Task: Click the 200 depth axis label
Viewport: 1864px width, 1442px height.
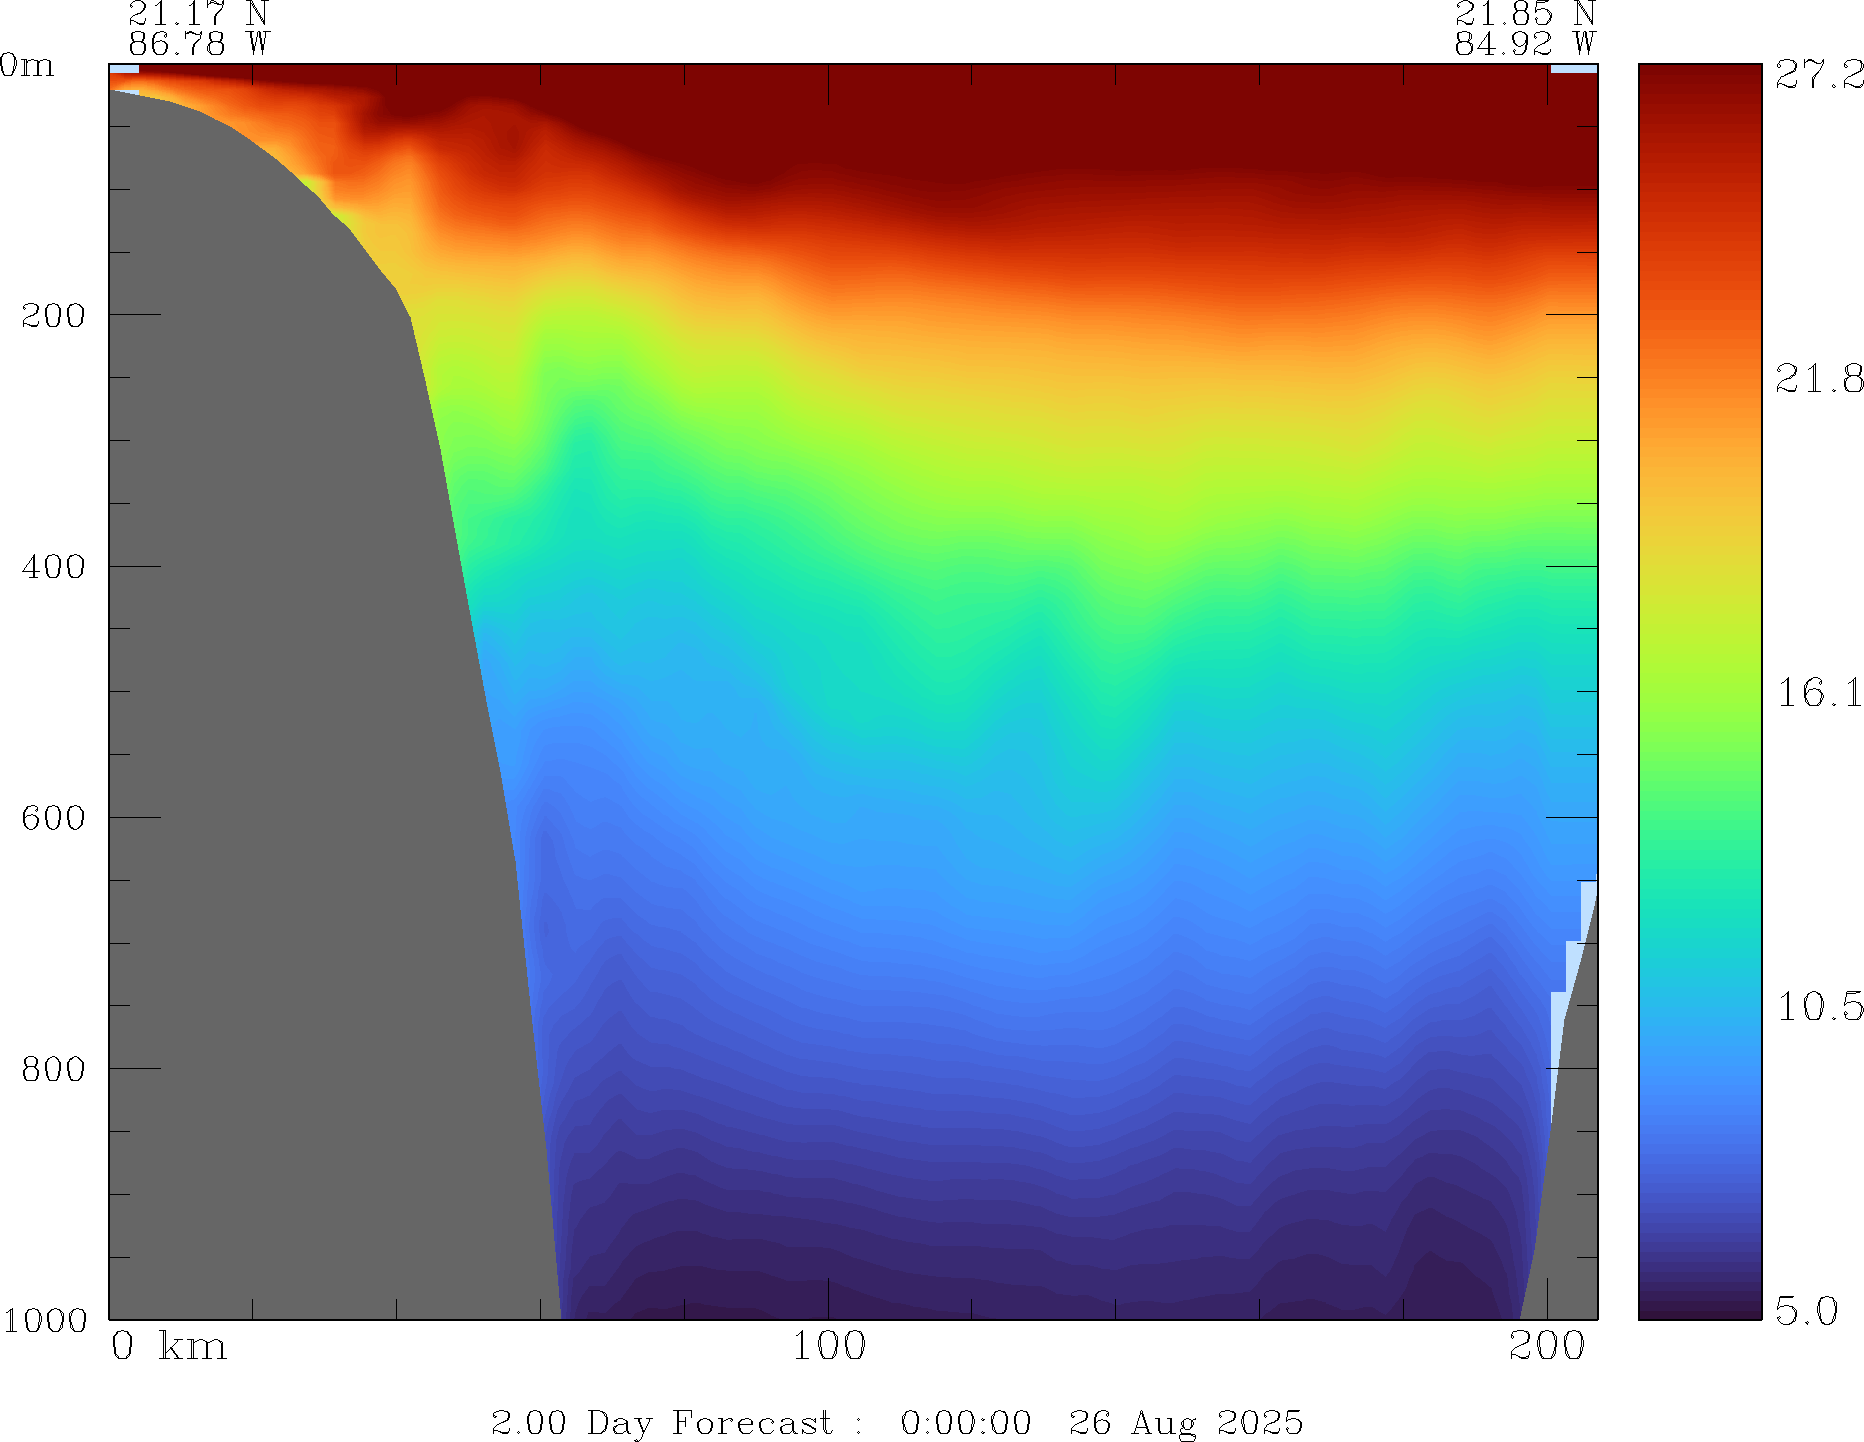Action: 54,315
